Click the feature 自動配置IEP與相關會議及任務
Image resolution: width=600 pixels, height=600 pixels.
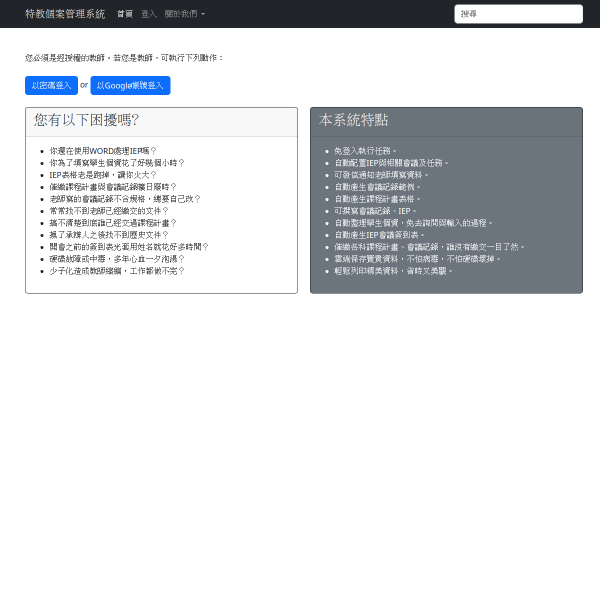(x=391, y=163)
